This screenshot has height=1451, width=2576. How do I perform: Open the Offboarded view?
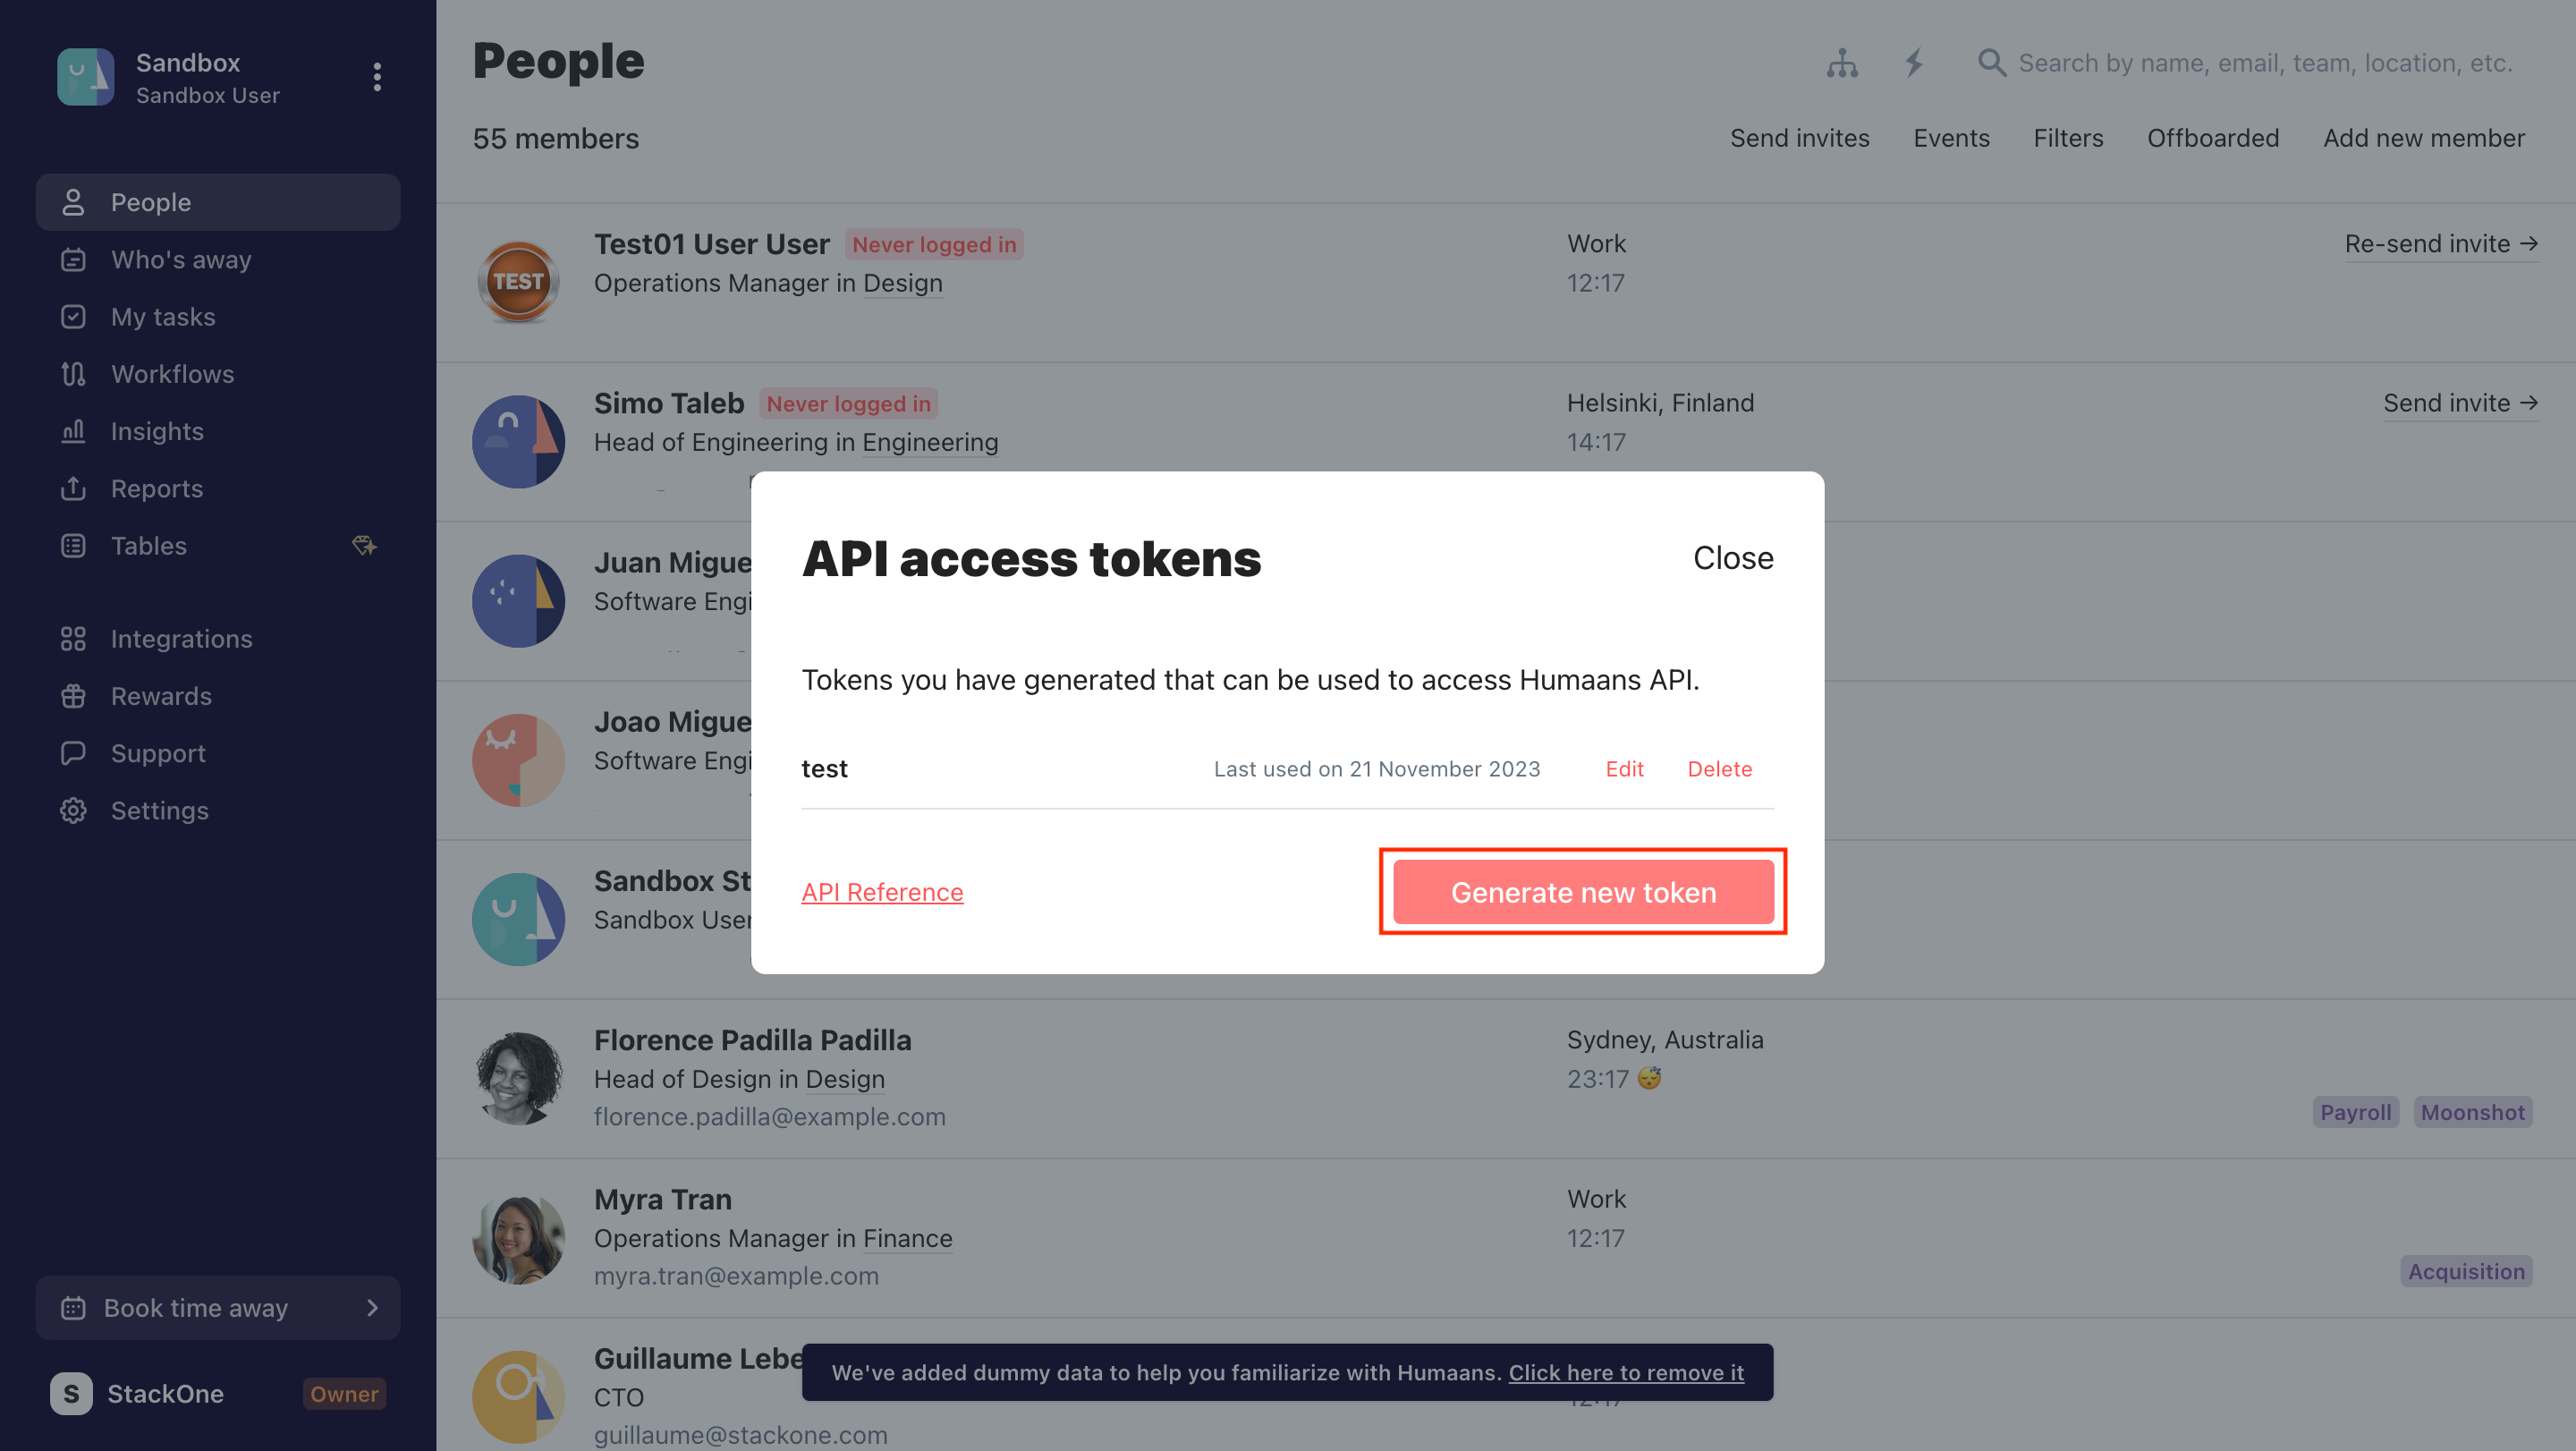click(2213, 137)
